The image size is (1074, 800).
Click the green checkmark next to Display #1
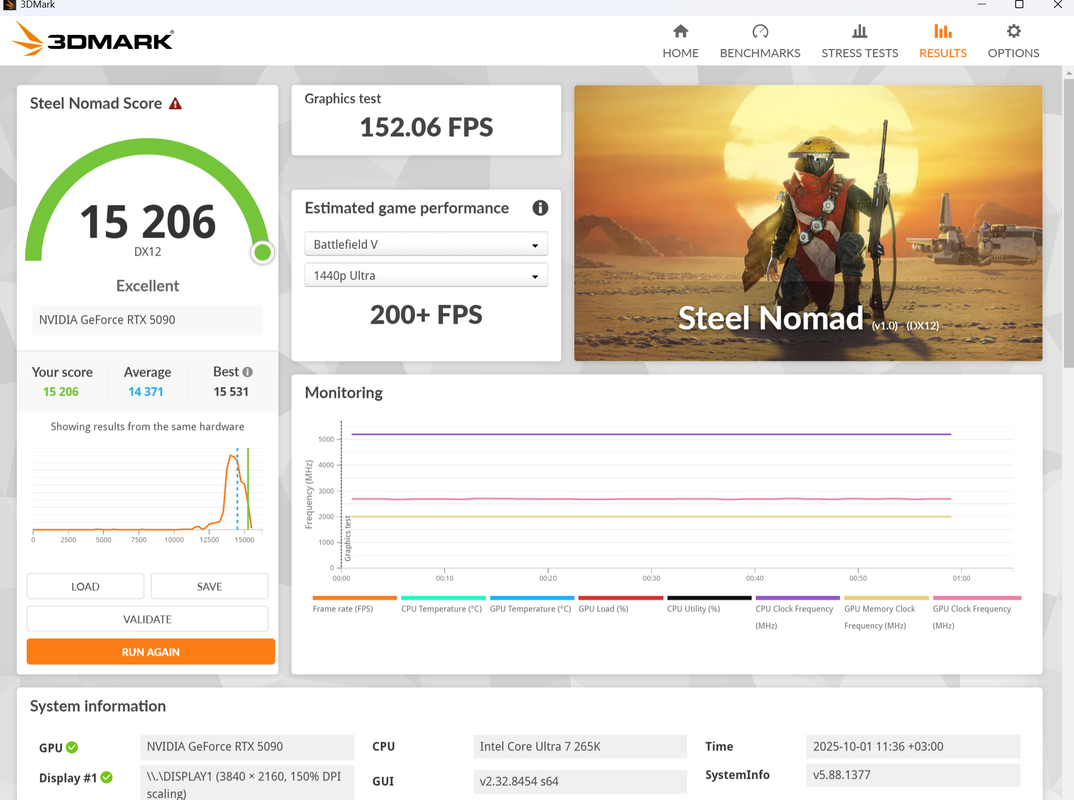106,777
